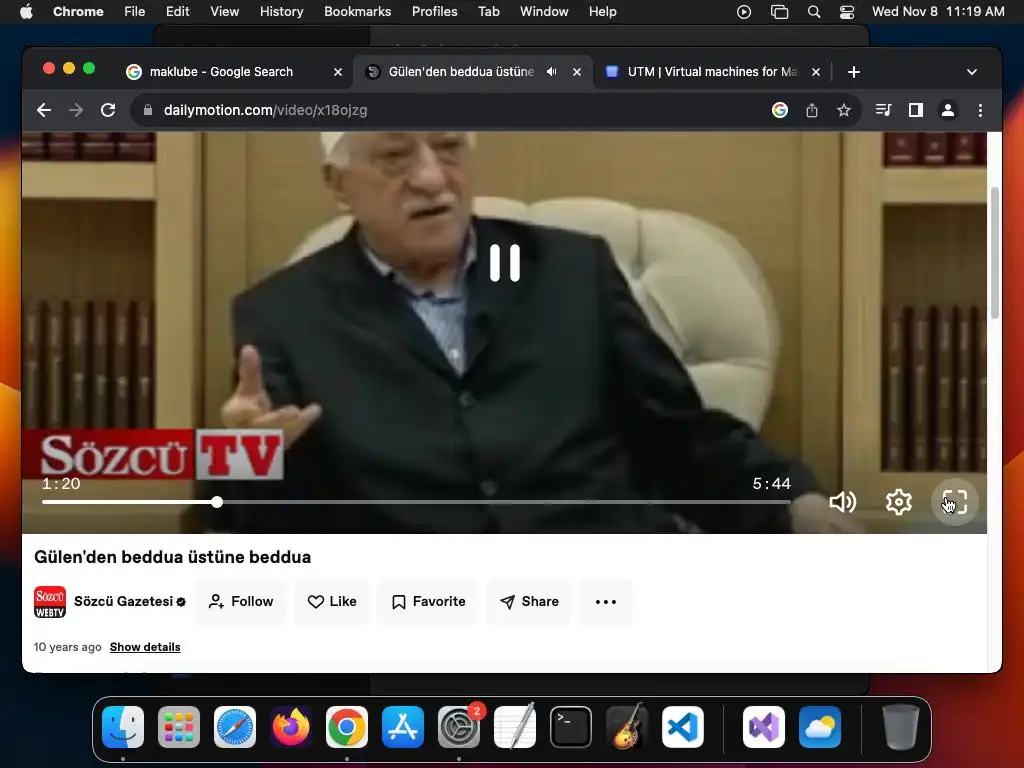This screenshot has width=1024, height=768.
Task: Switch to UTM Virtual machines tab
Action: click(712, 72)
